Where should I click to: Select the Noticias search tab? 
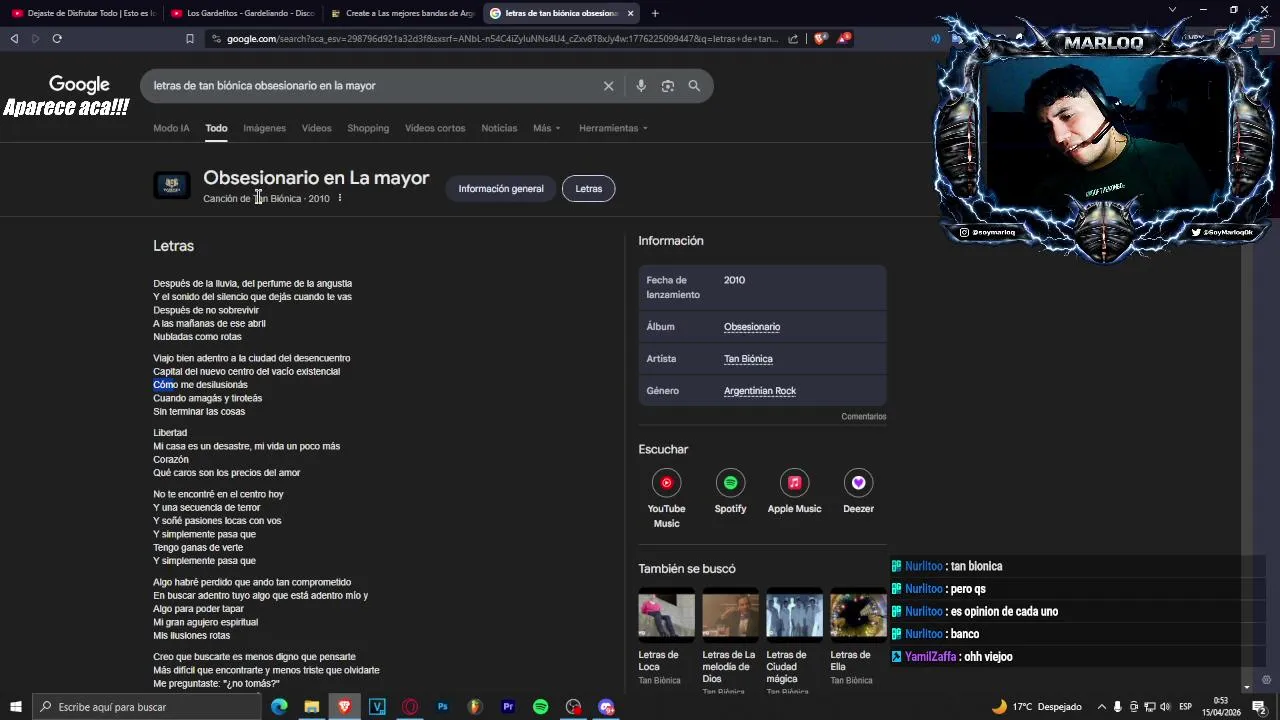pos(499,128)
